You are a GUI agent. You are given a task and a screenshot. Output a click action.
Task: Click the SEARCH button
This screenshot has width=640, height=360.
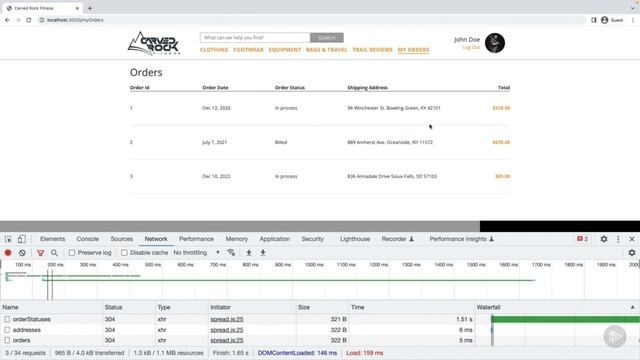(327, 38)
